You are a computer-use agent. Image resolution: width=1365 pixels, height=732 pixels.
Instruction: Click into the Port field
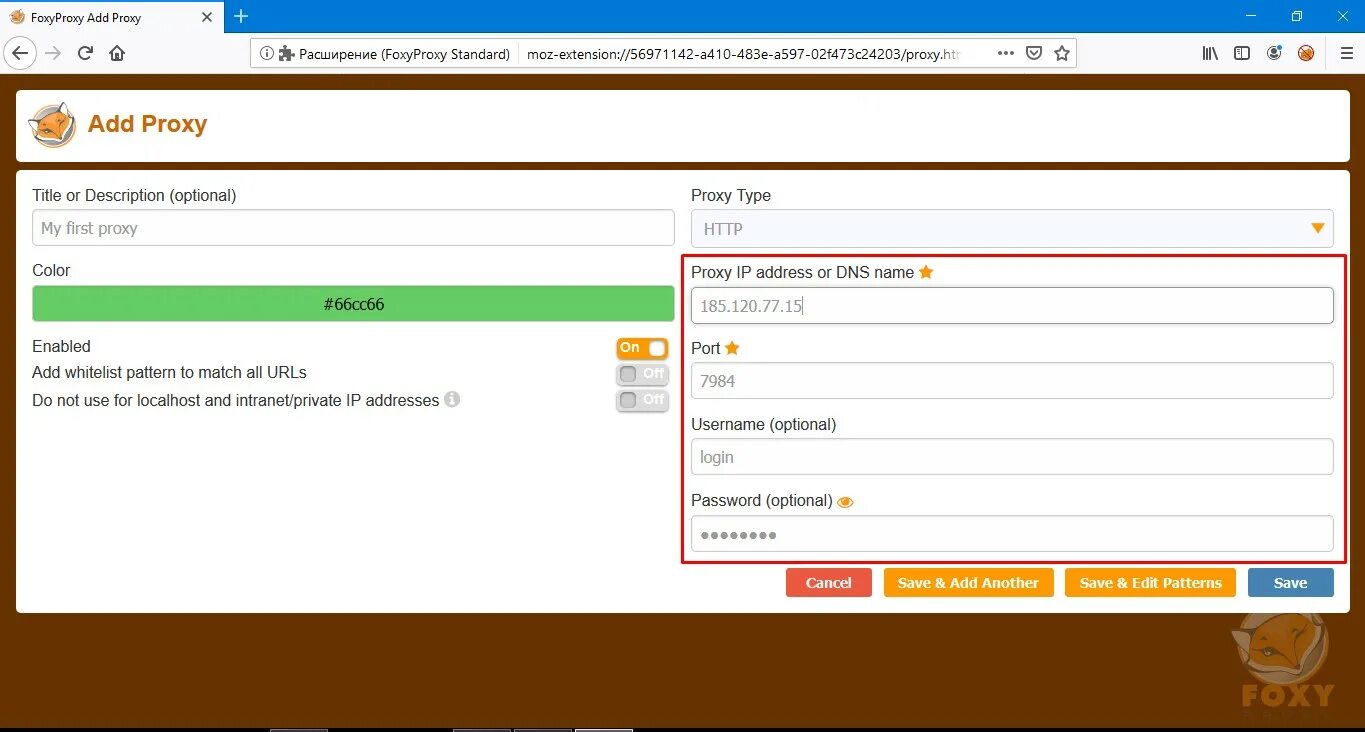1012,381
